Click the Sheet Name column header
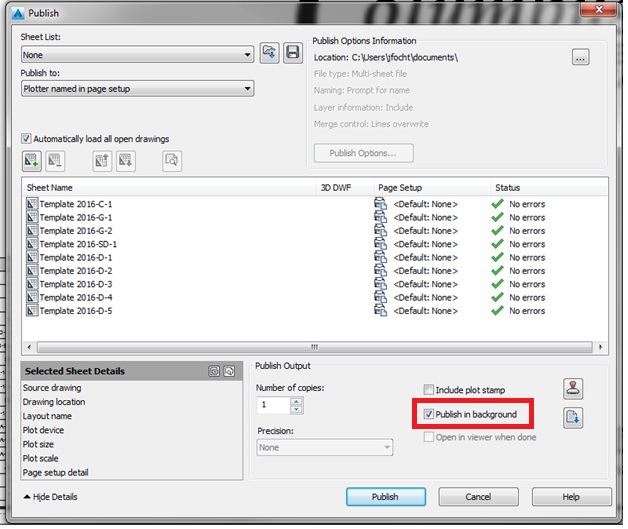 point(169,187)
